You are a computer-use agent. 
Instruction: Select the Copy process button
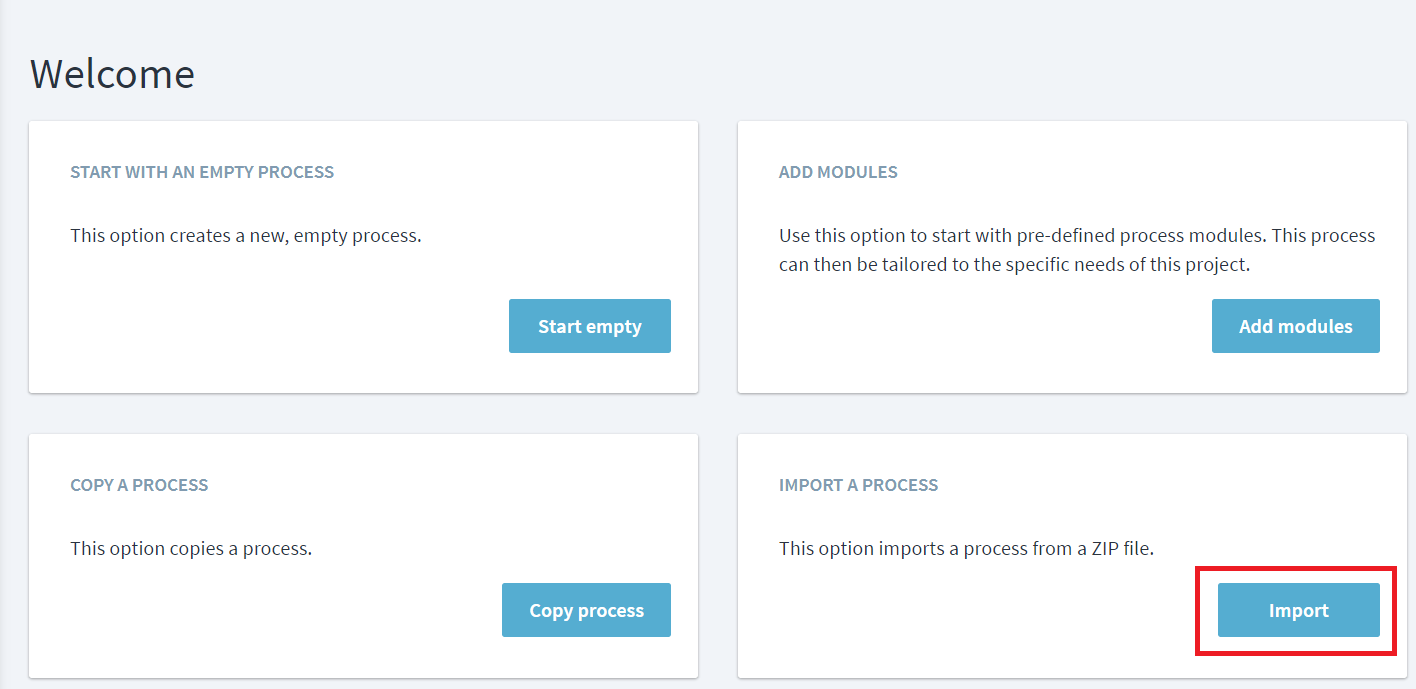point(586,610)
